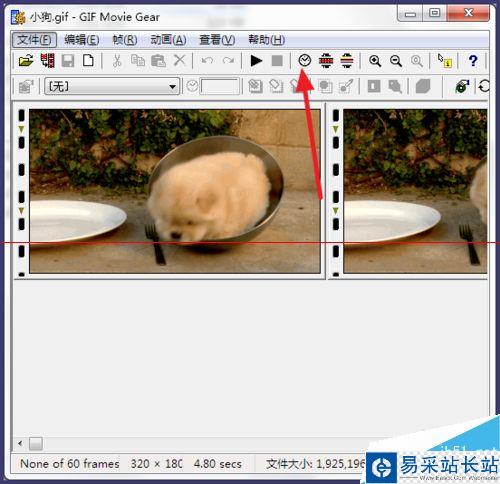
Task: Close the GIF Movie Gear window
Action: tap(468, 13)
